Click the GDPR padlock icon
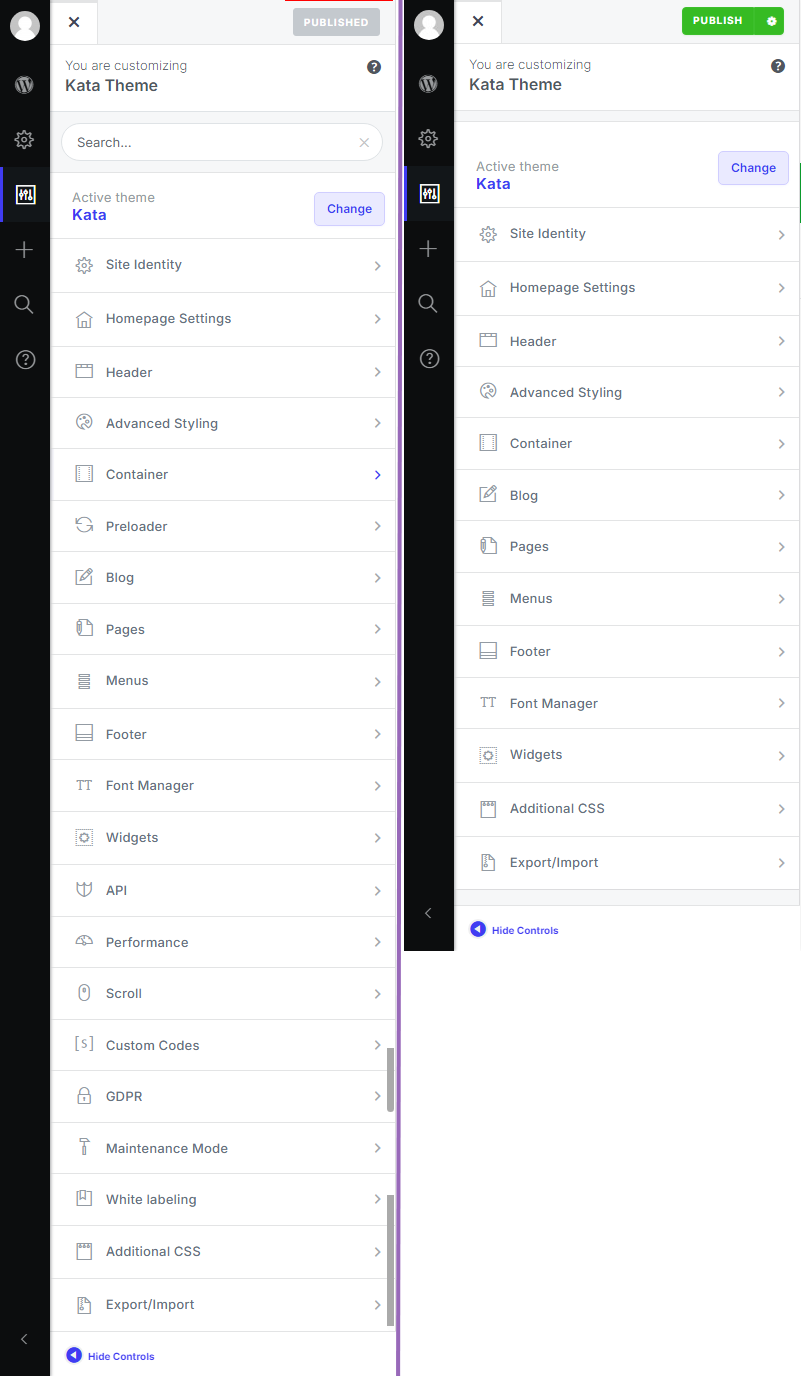Image resolution: width=802 pixels, height=1376 pixels. click(85, 1096)
